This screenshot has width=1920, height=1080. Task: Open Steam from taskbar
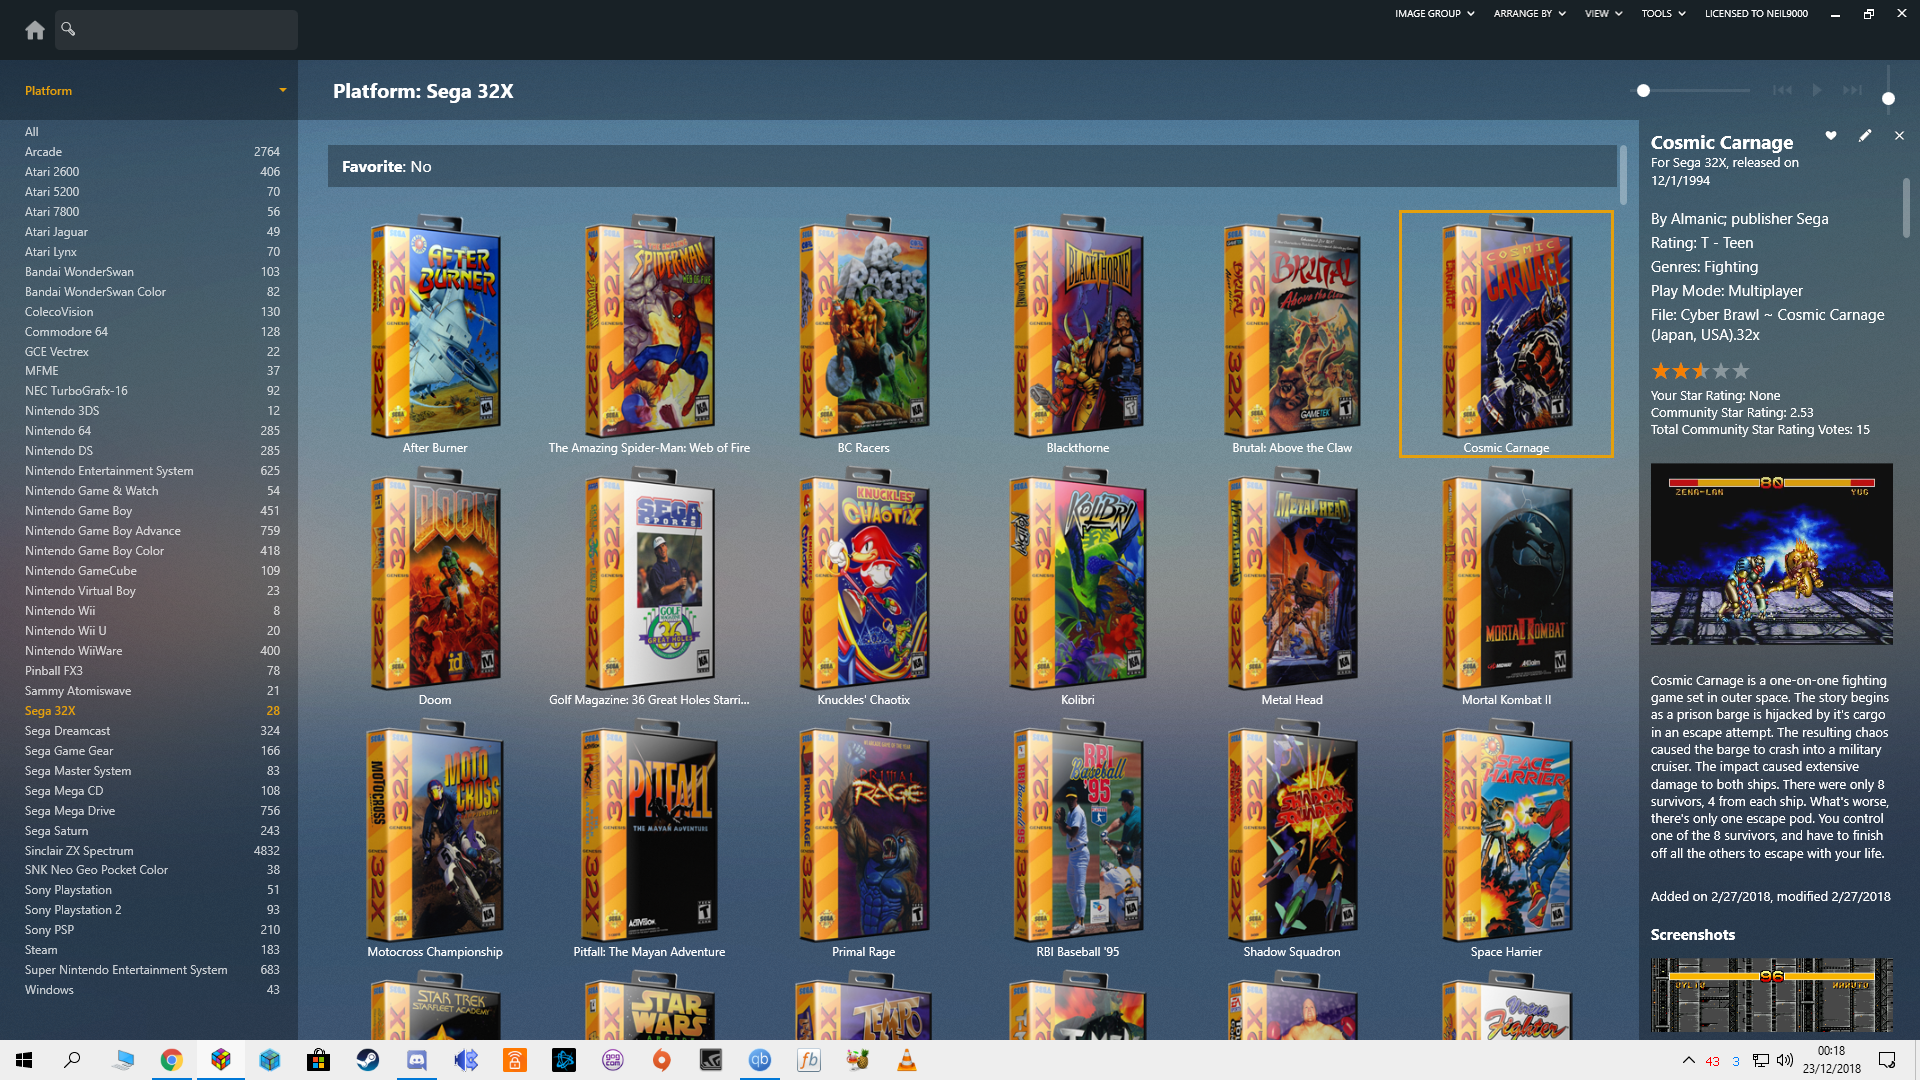coord(367,1060)
